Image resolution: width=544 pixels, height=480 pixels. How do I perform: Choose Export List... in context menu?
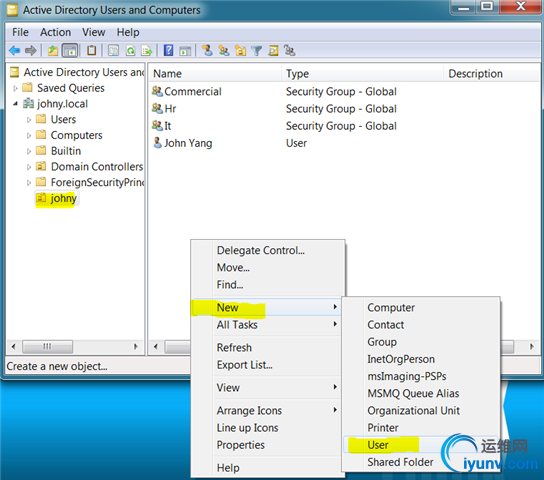pyautogui.click(x=267, y=365)
